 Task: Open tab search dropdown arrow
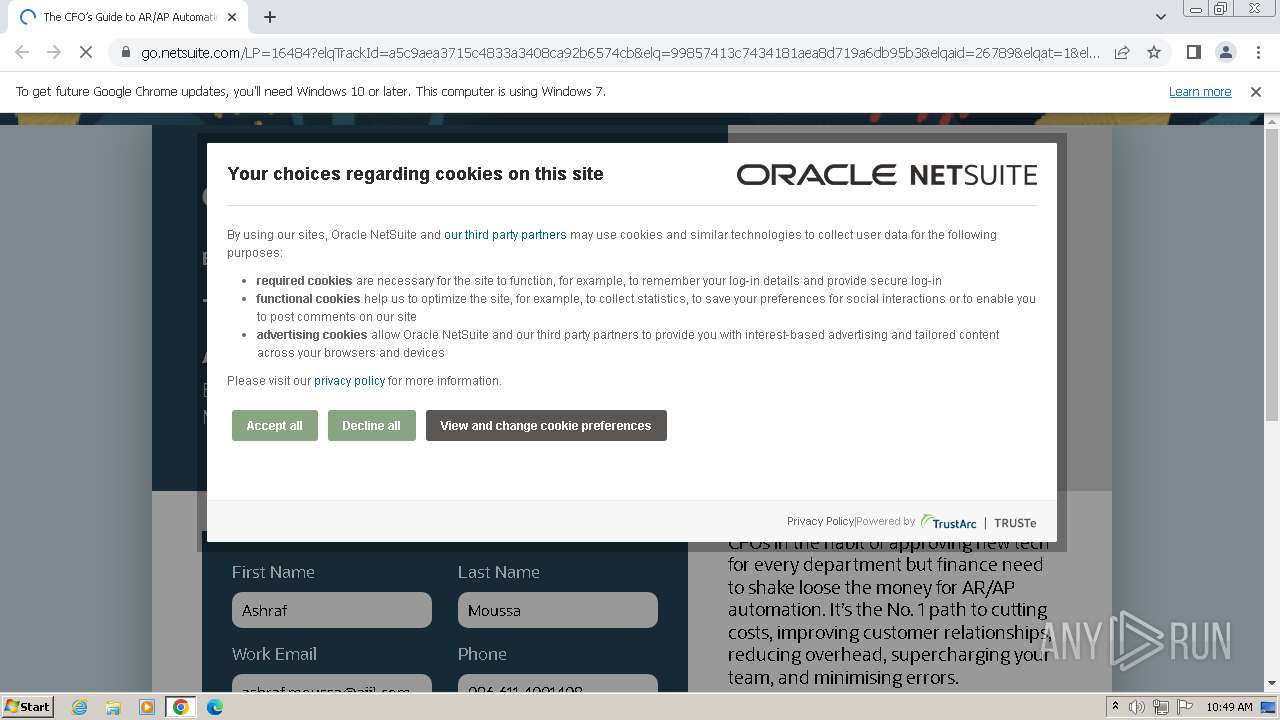tap(1160, 17)
